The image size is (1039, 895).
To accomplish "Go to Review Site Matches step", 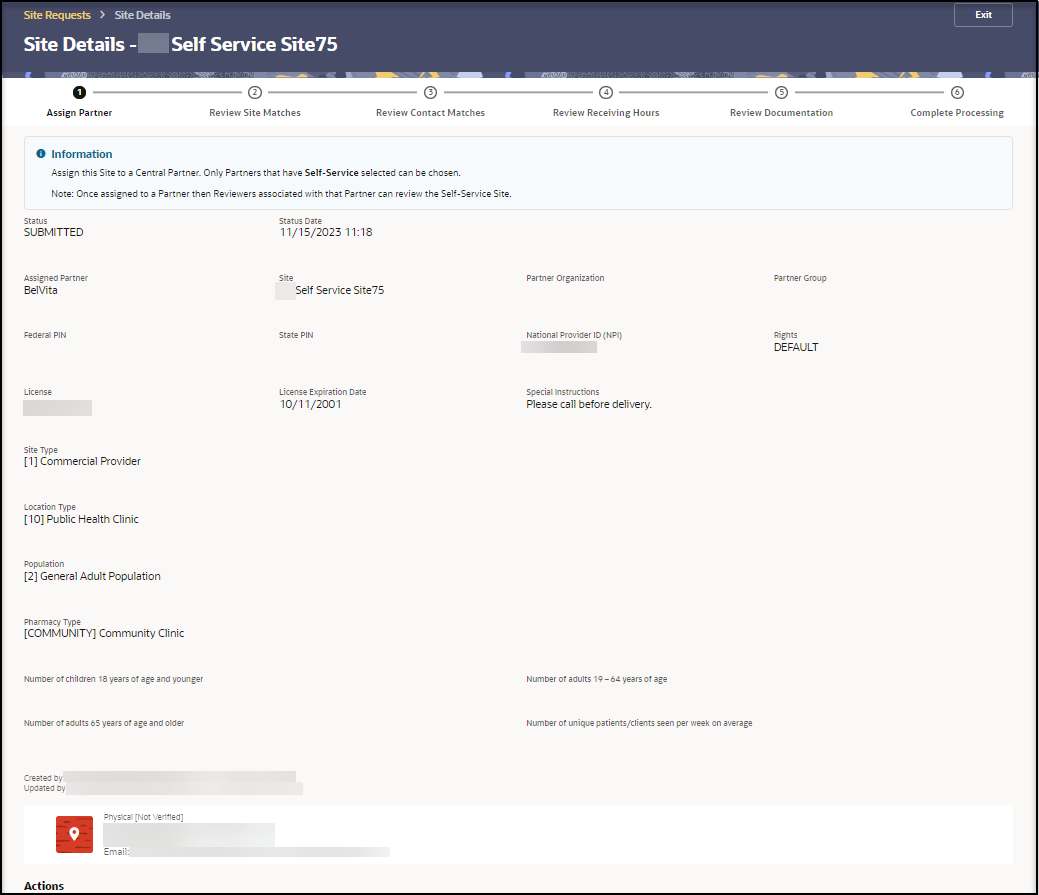I will pos(255,113).
